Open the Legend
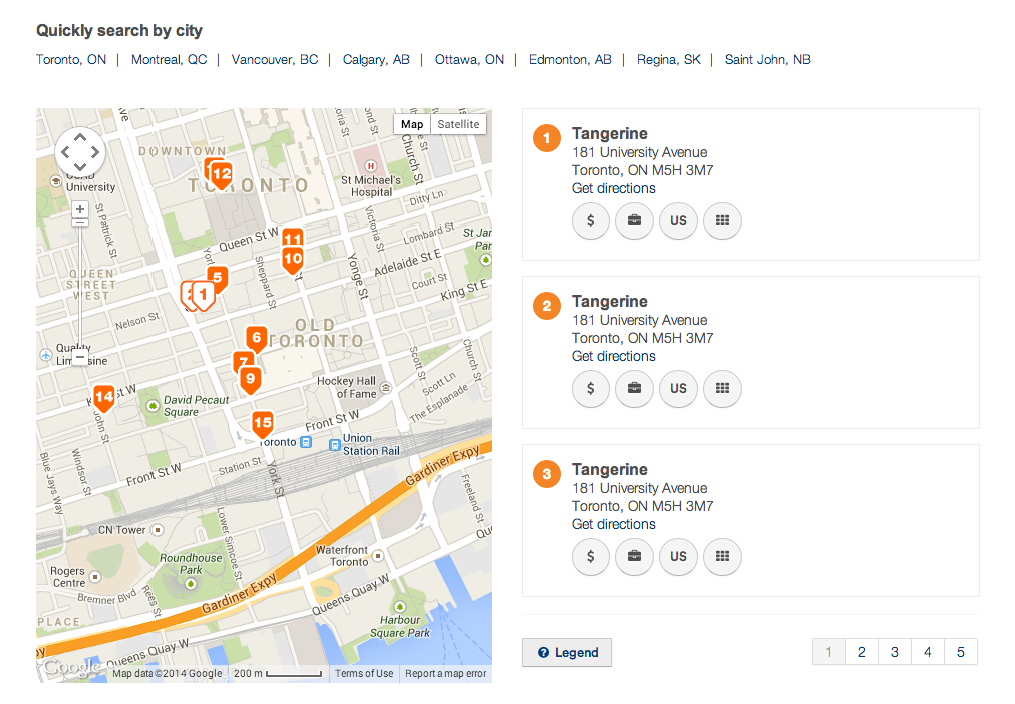This screenshot has height=704, width=1015. click(x=567, y=652)
